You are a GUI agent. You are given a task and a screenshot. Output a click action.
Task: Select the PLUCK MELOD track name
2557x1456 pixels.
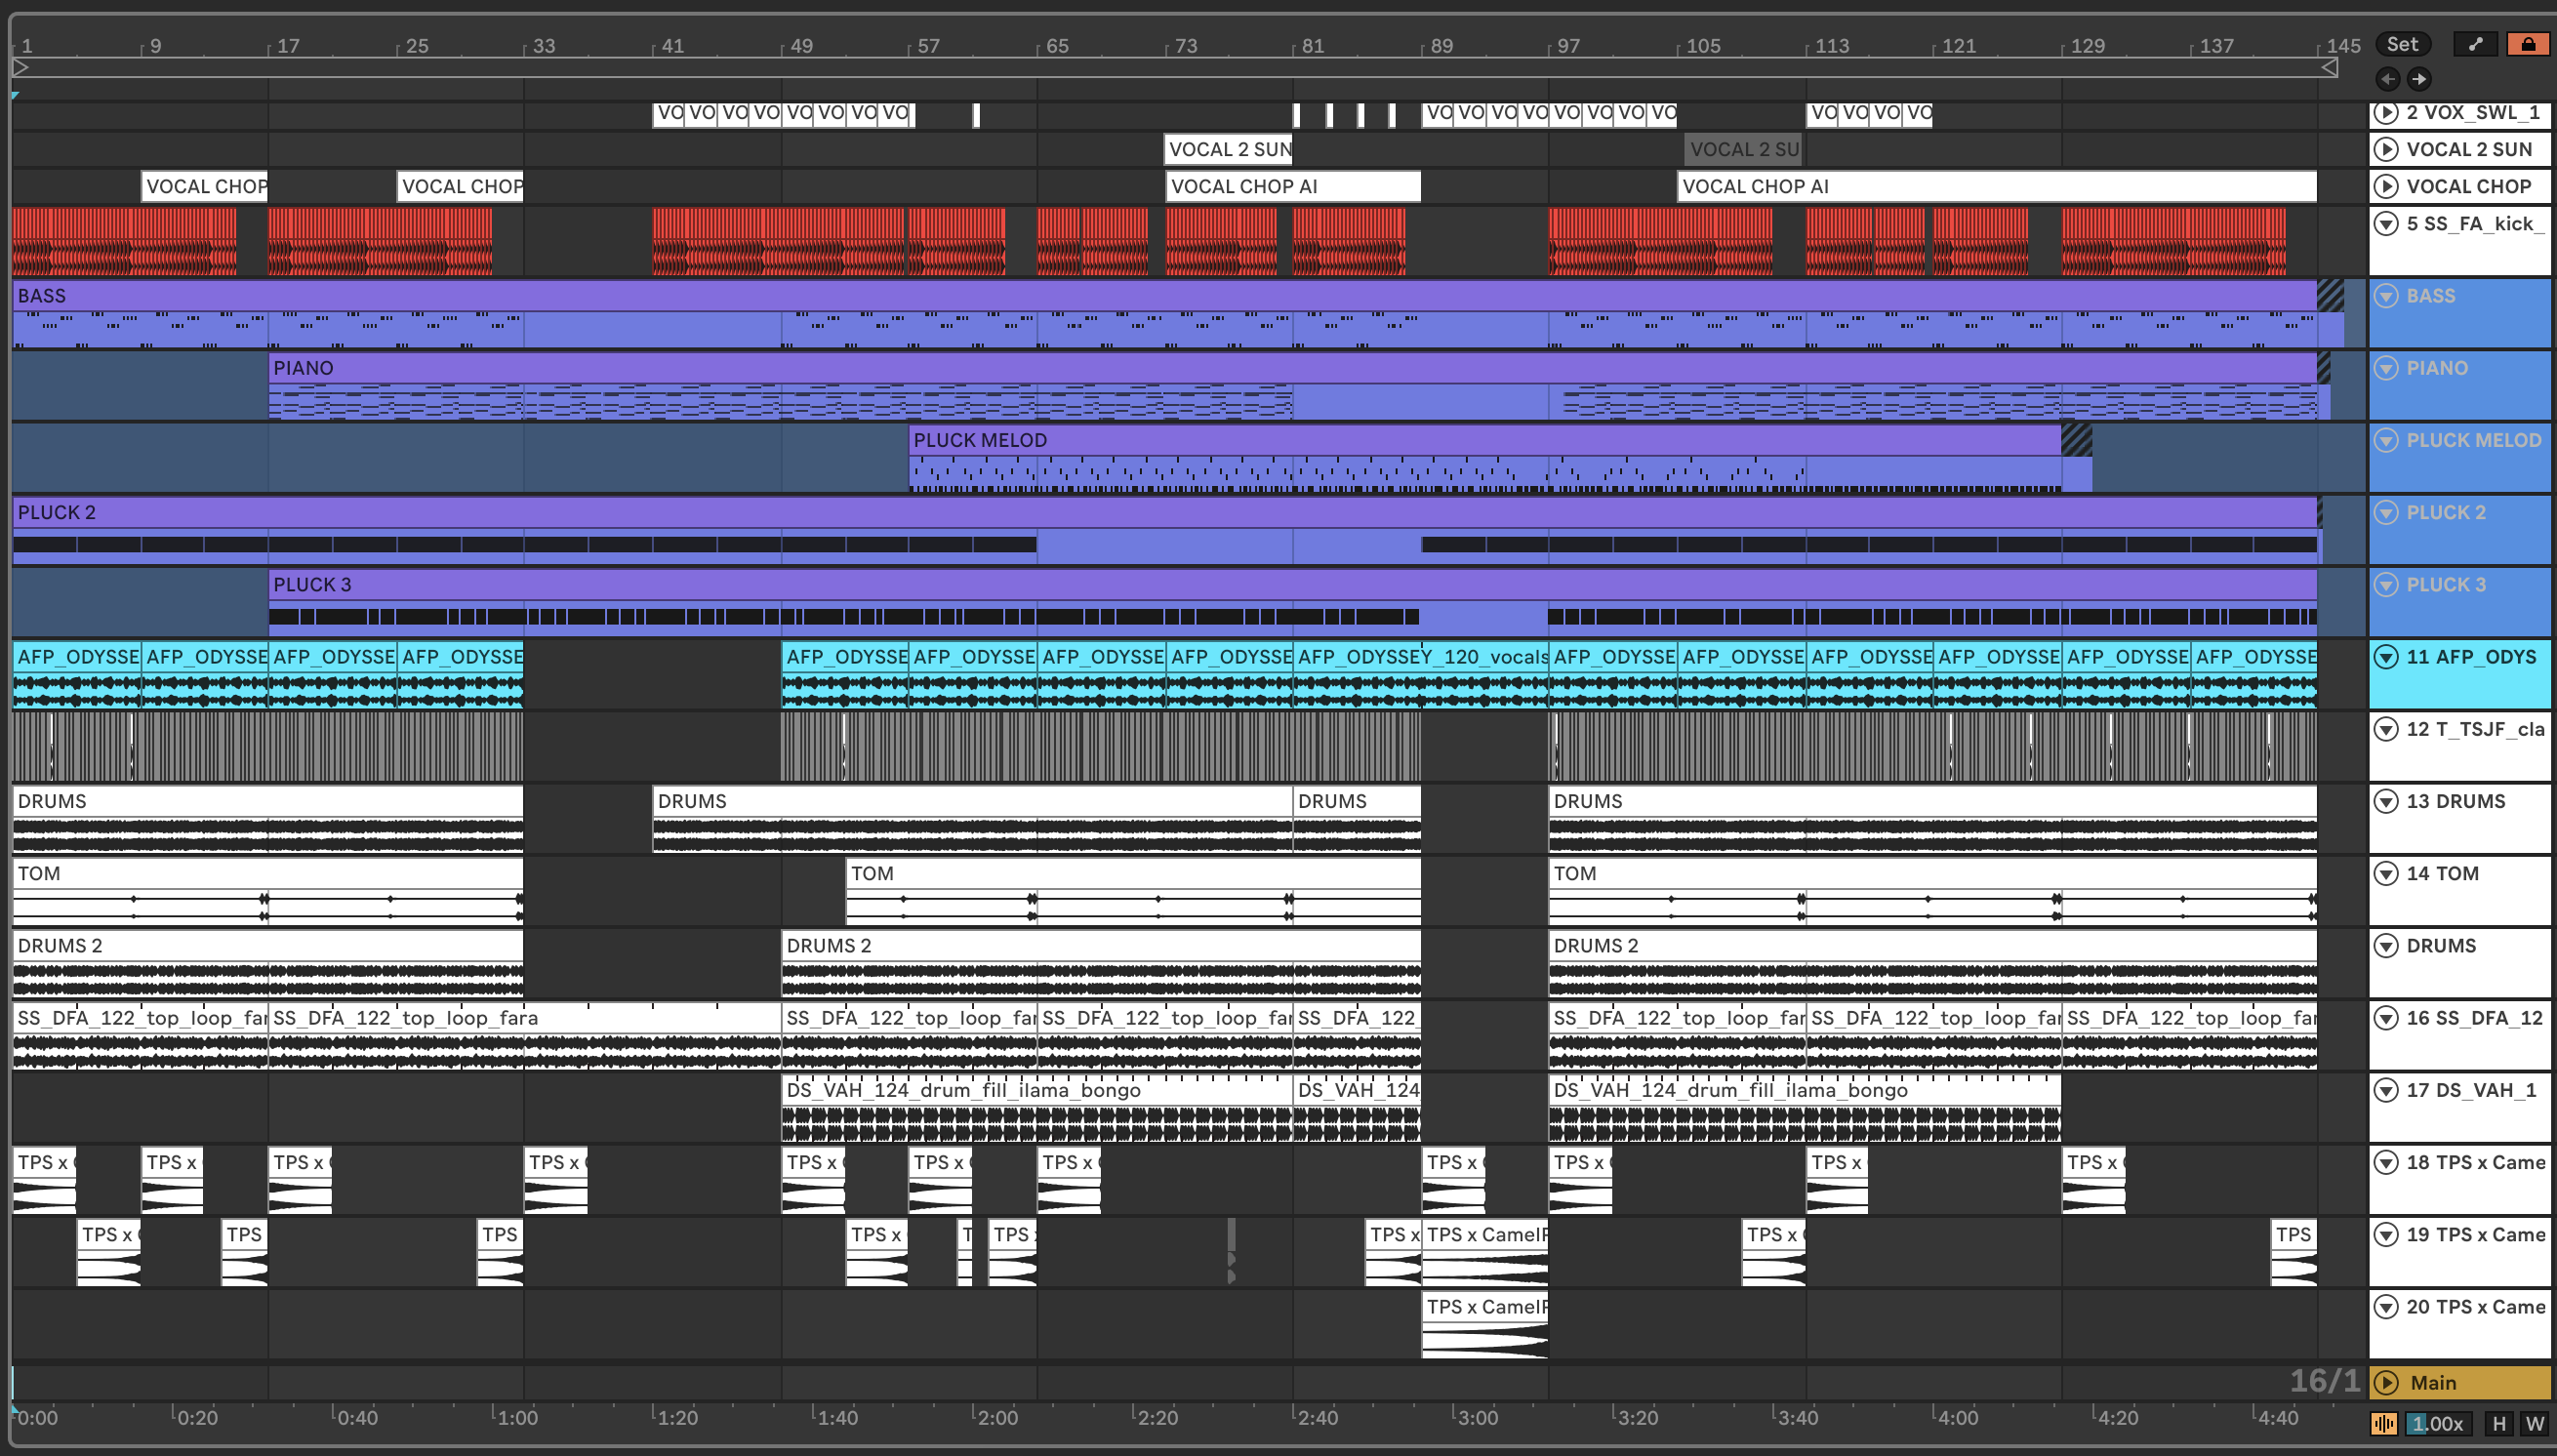pos(2473,440)
